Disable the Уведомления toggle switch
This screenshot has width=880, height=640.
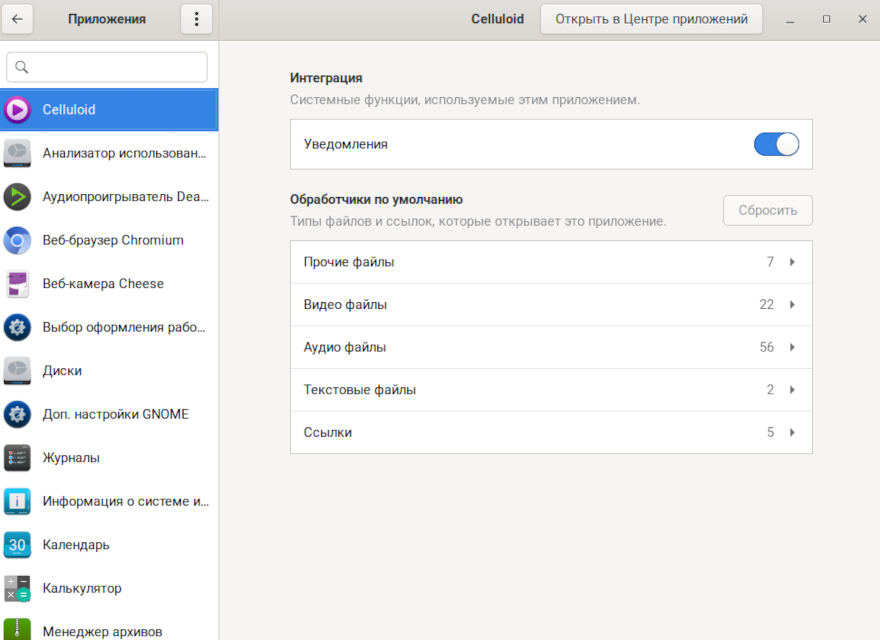776,144
